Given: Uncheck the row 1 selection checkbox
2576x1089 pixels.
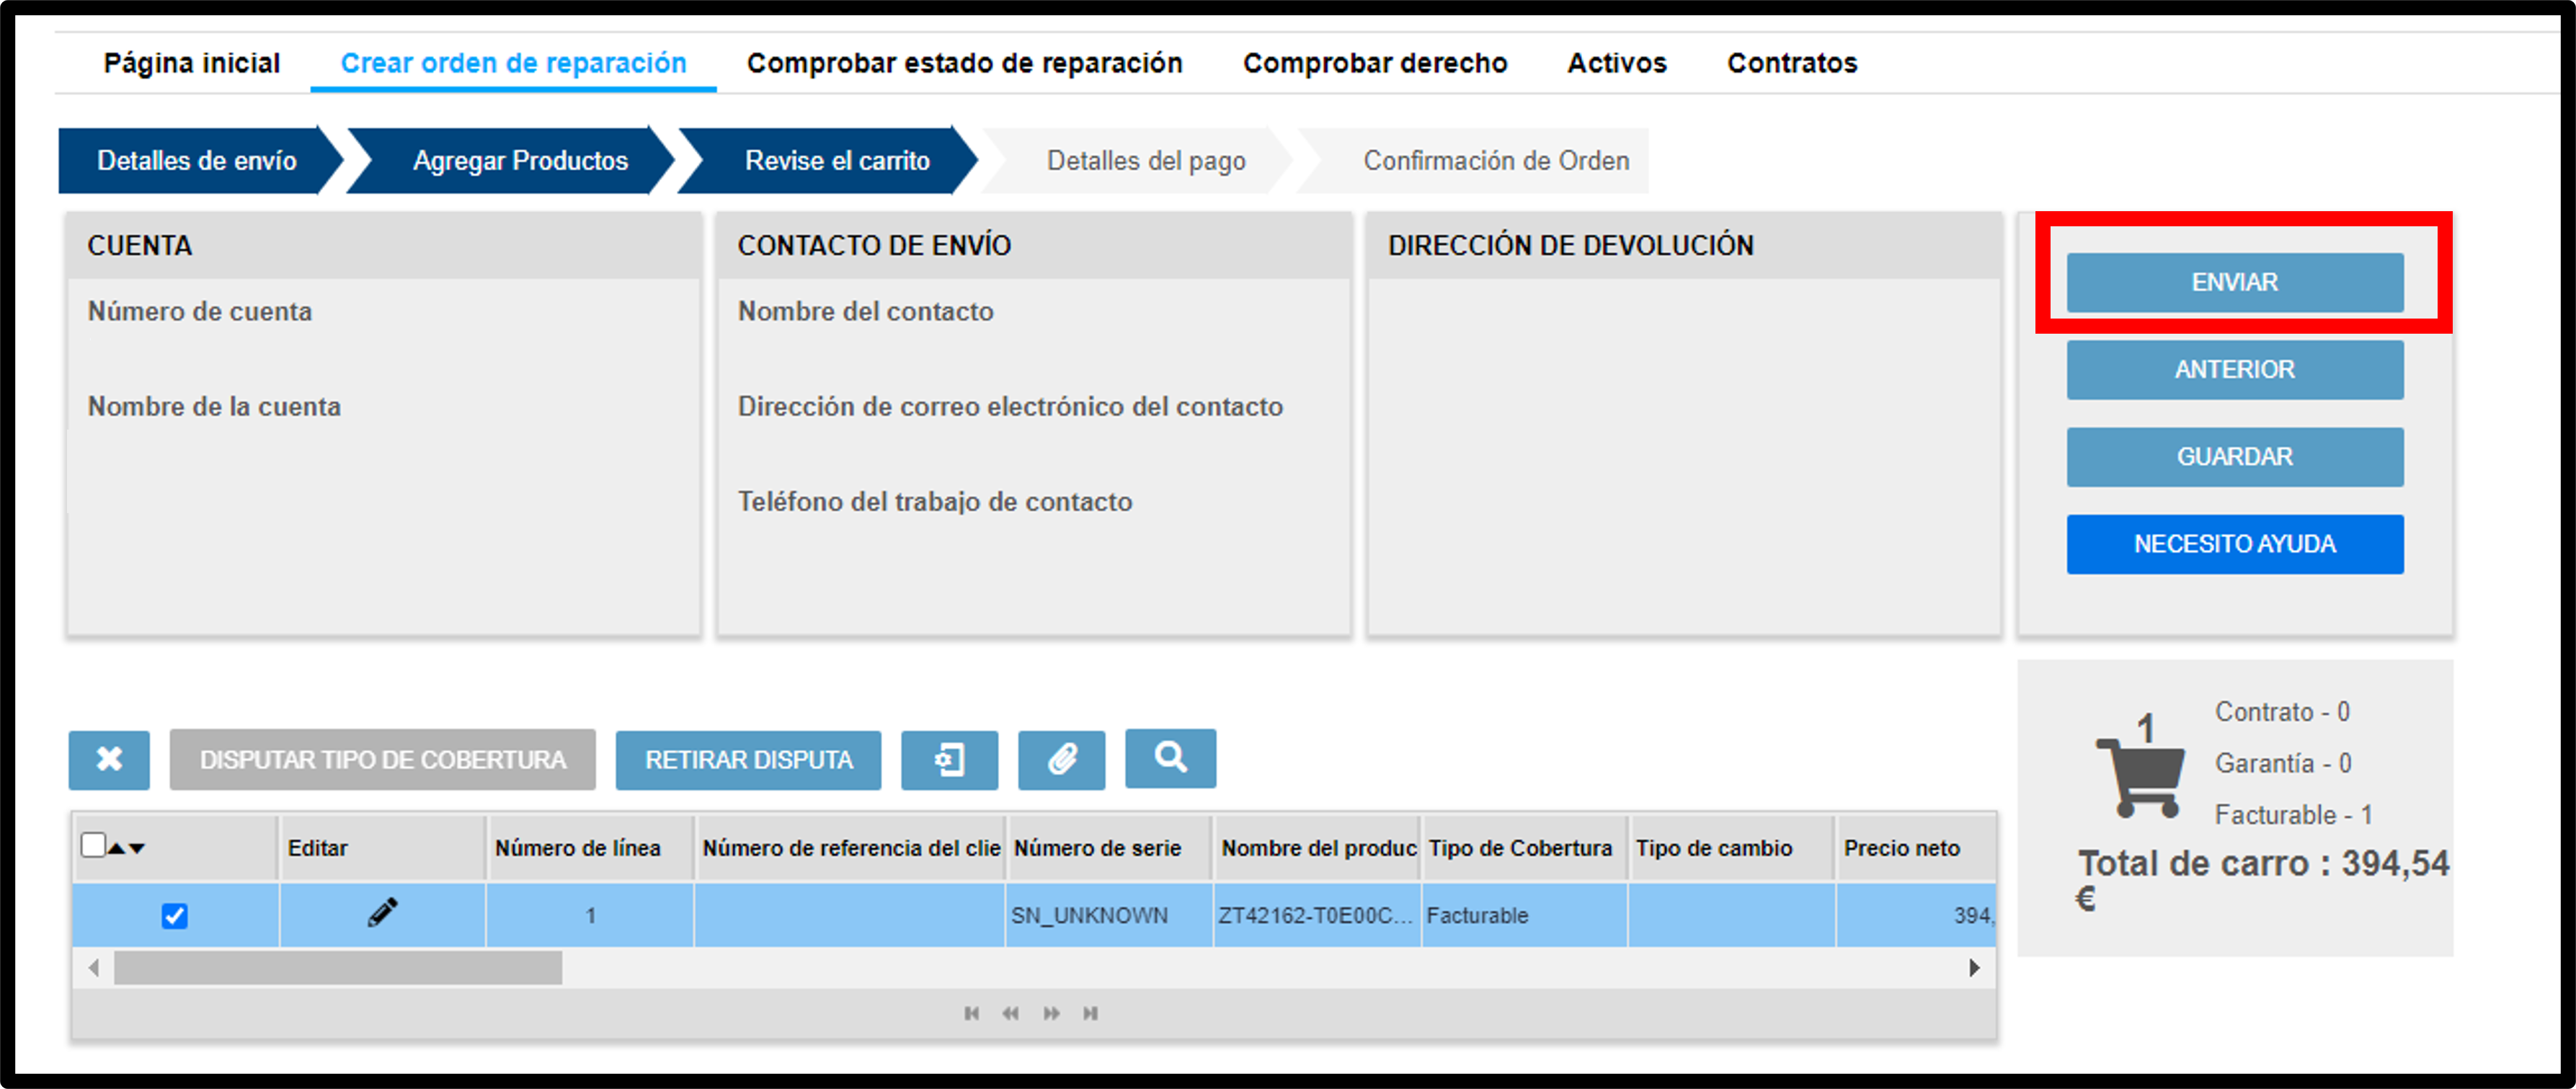Looking at the screenshot, I should pyautogui.click(x=174, y=915).
